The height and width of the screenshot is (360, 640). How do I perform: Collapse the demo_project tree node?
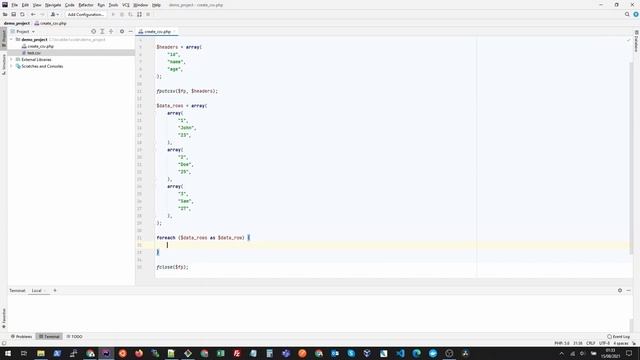[x=11, y=40]
